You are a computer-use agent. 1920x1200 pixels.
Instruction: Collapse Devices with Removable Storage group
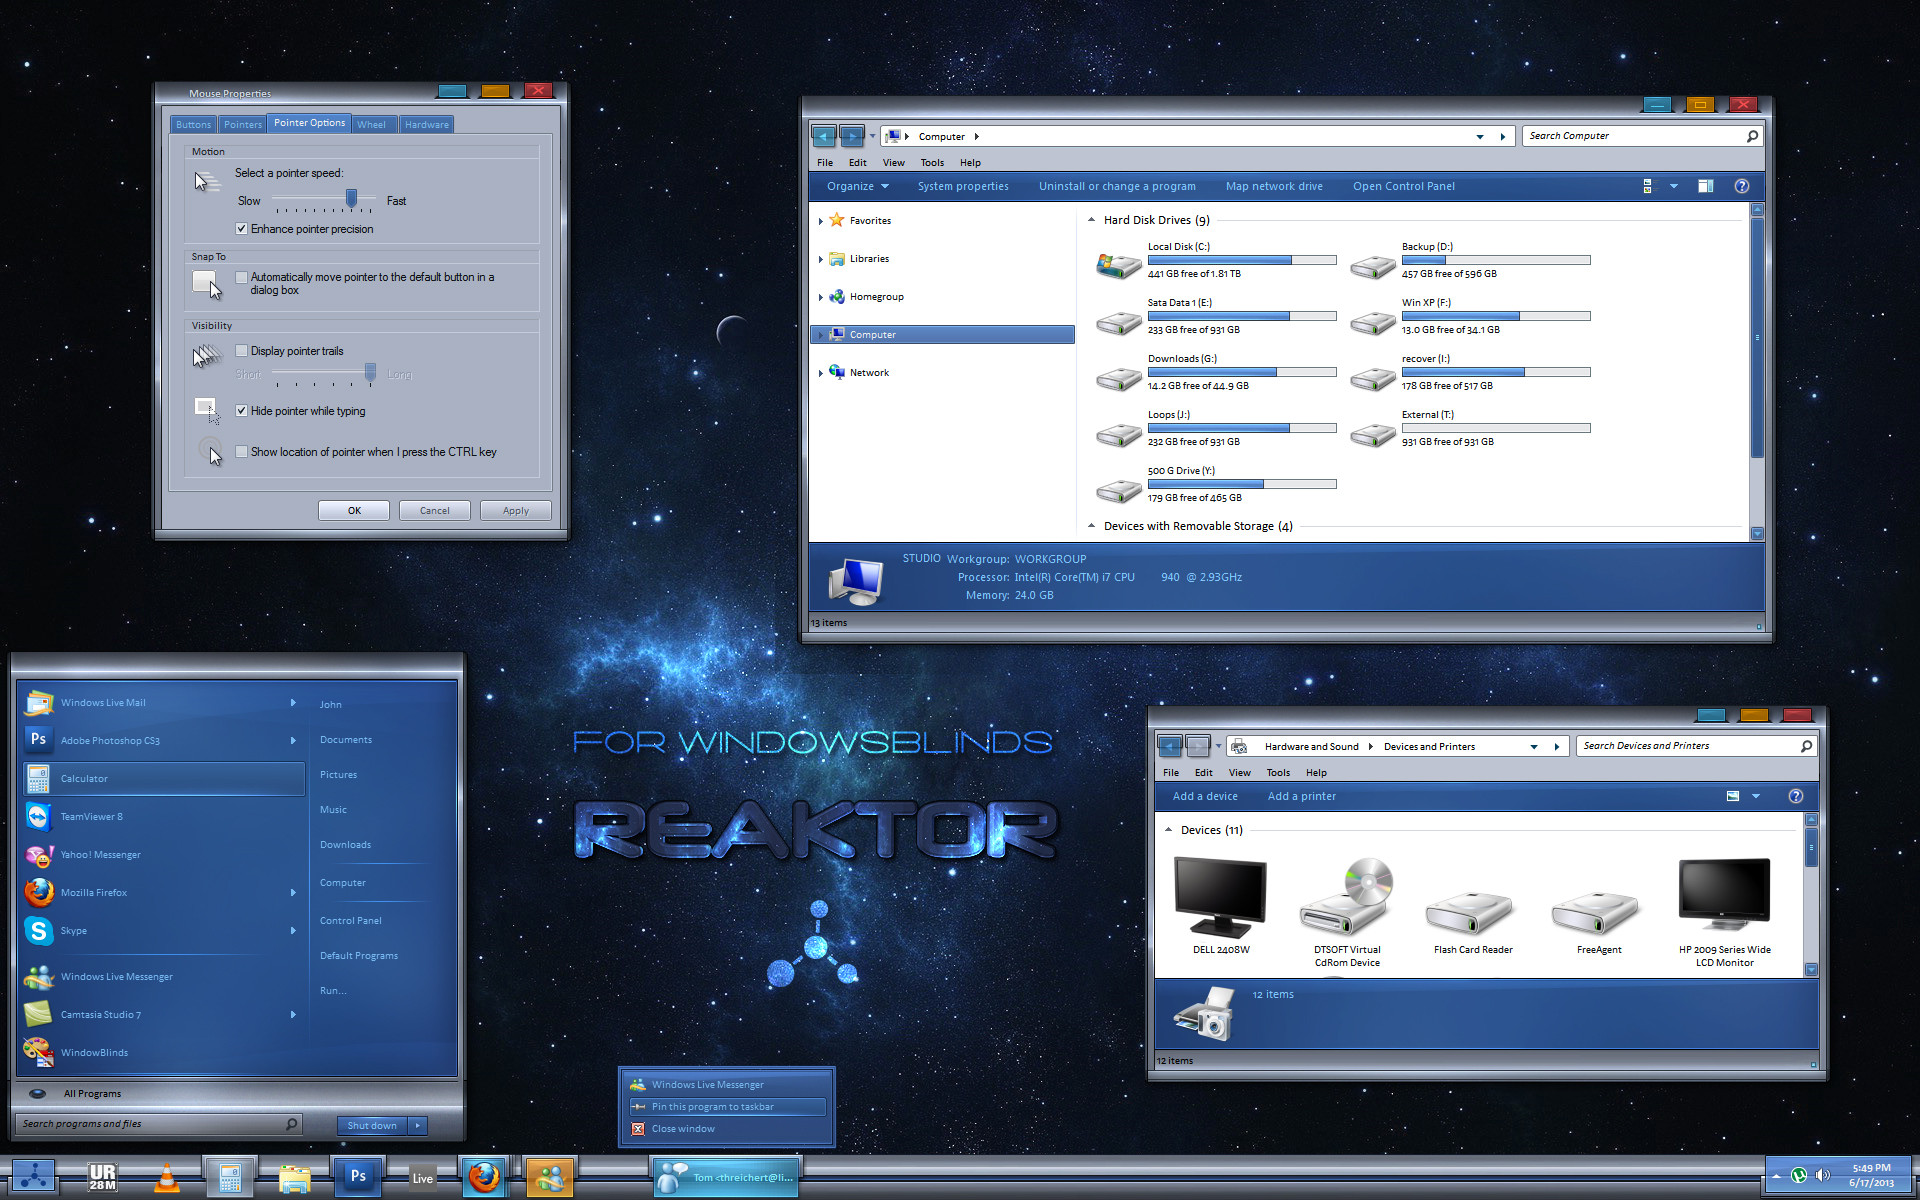1091,526
